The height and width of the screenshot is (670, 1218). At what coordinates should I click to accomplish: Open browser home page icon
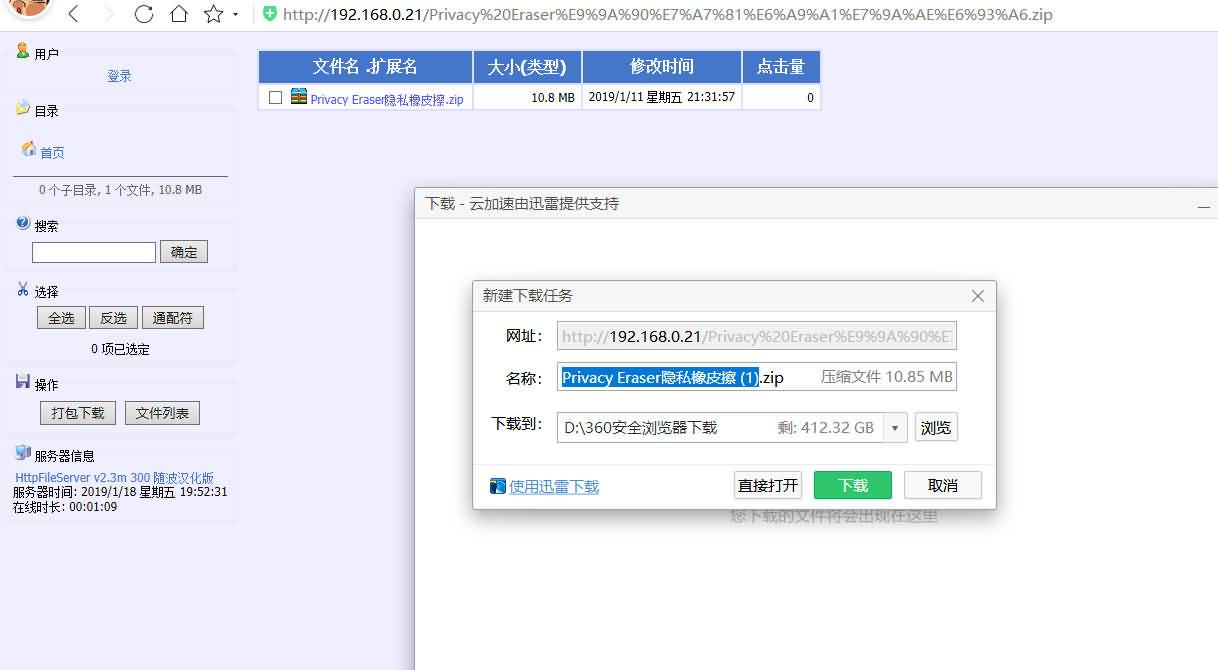tap(178, 14)
